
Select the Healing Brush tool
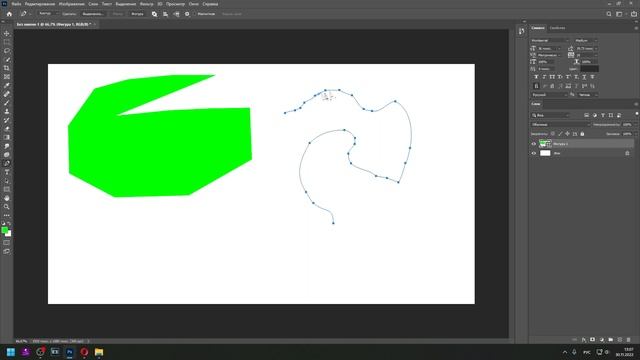tap(7, 94)
